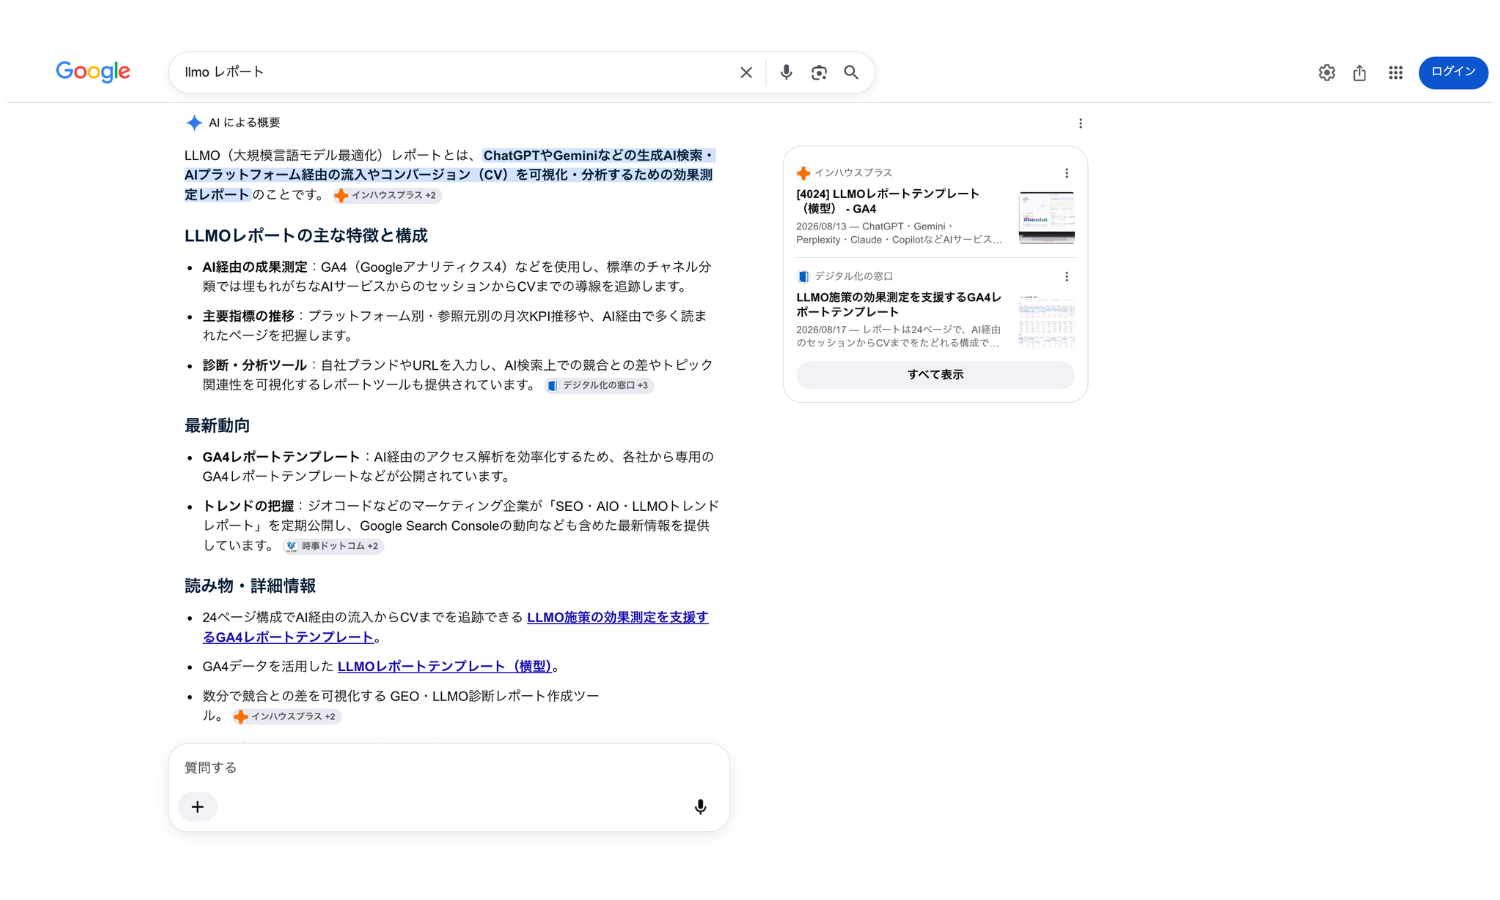Open options menu for デジタル化の窓口 source card
Screen dimensions: 1500x900
[1067, 277]
